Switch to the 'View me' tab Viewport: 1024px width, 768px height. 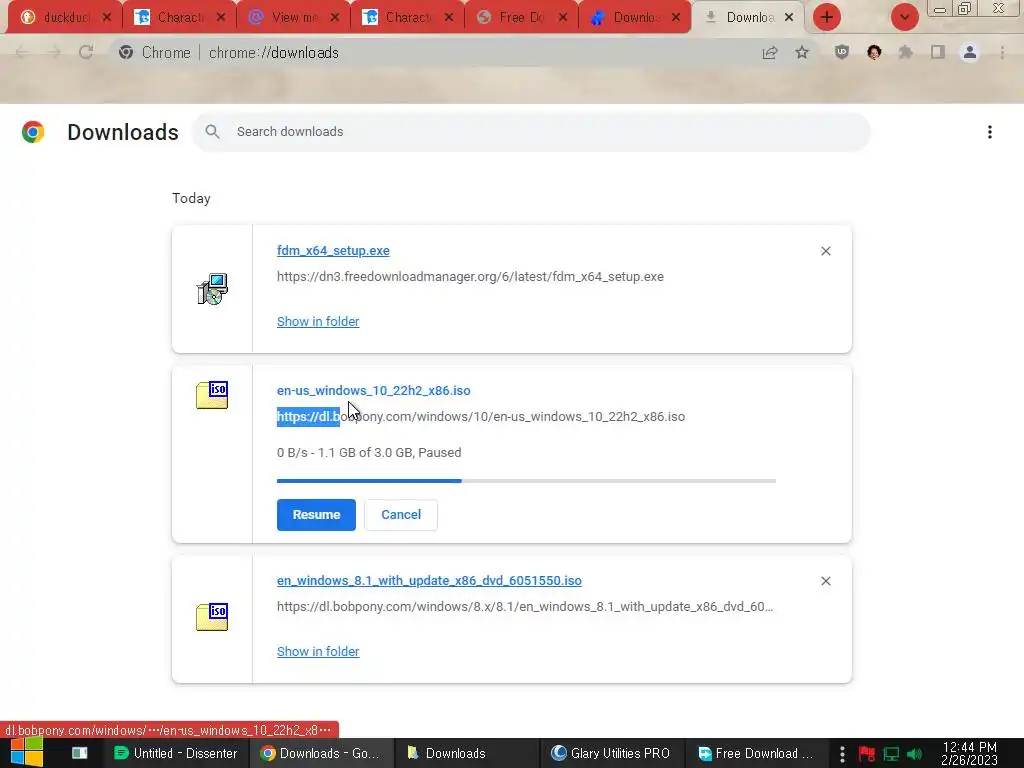tap(292, 18)
